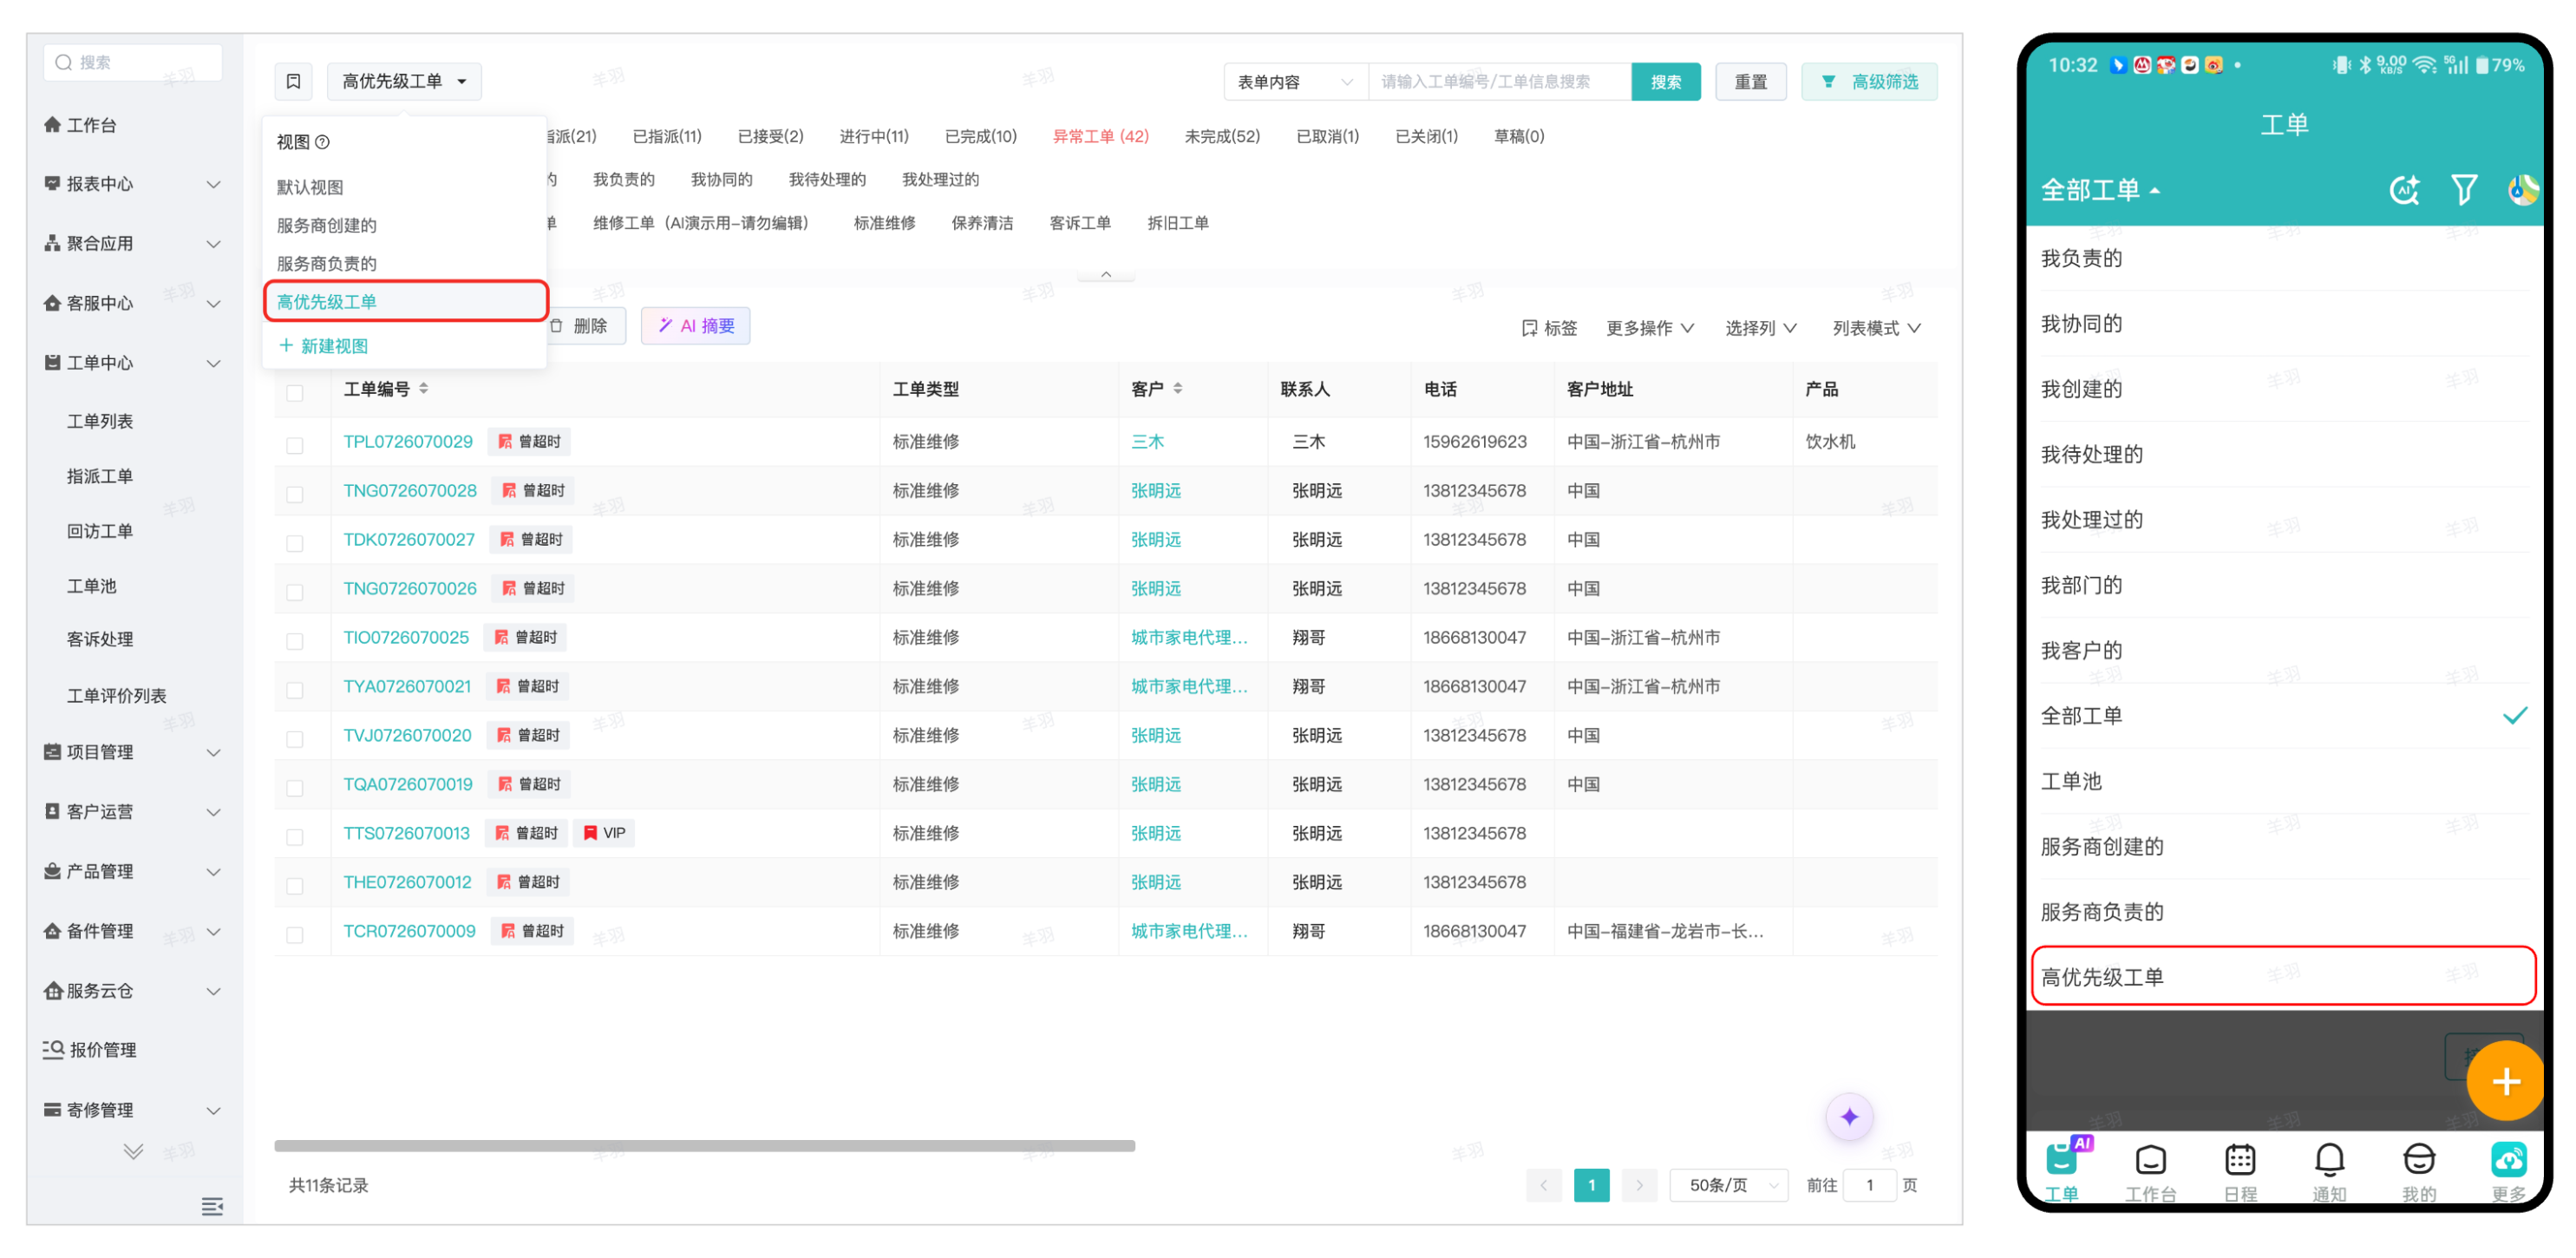This screenshot has height=1258, width=2576.
Task: Select checkbox for row TIO0726070025
Action: [x=295, y=641]
